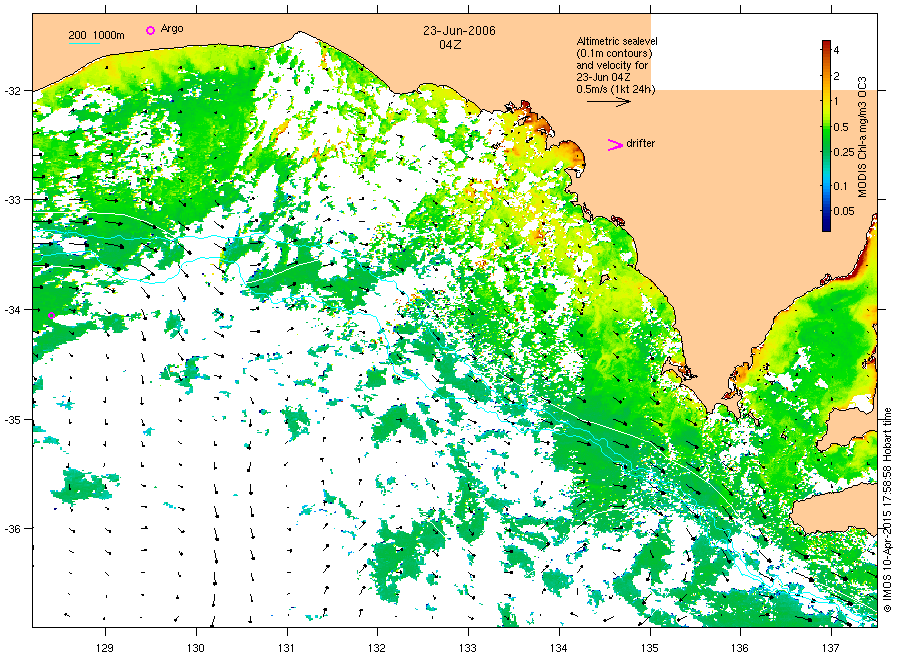Click the velocity scale reference arrow
Image resolution: width=900 pixels, height=660 pixels.
click(608, 102)
